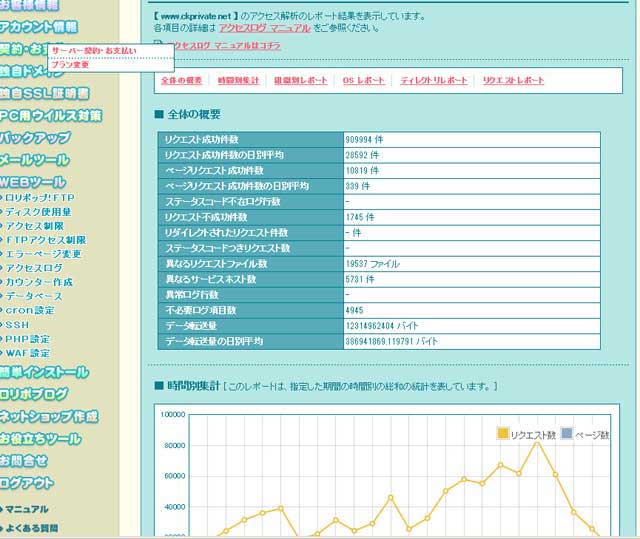The width and height of the screenshot is (640, 539).
Task: Expand the アカウント情報 sidebar section
Action: coord(40,27)
